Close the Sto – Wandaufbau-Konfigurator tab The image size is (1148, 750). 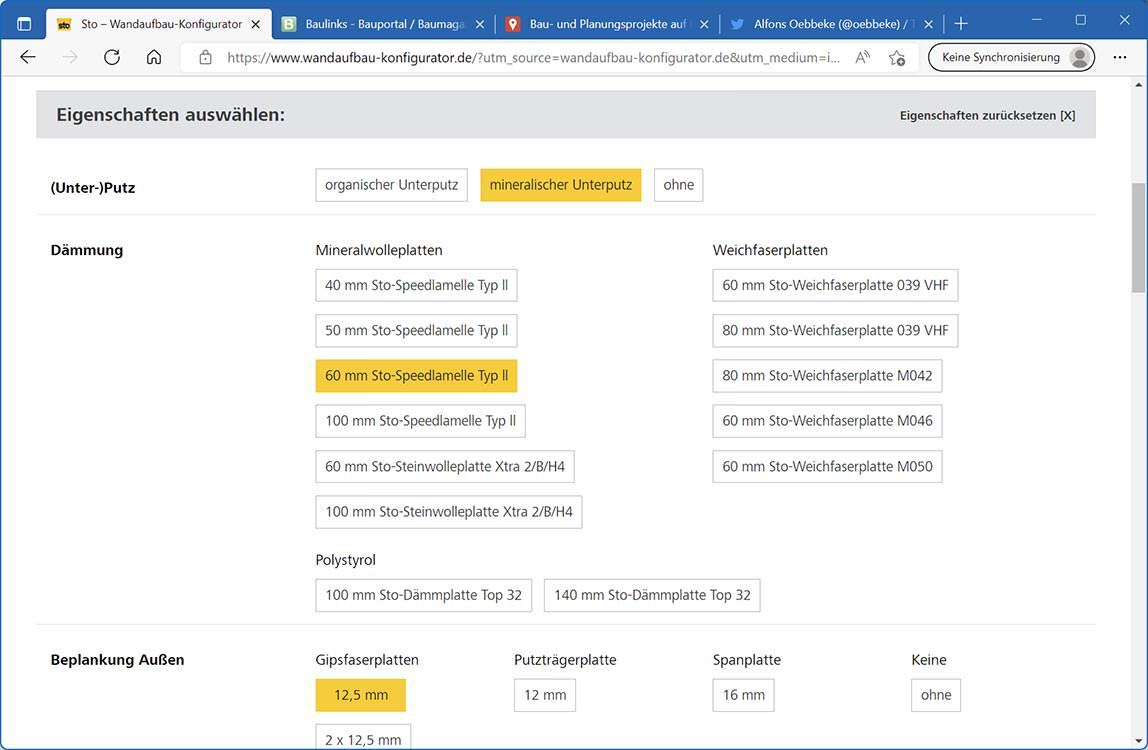(x=256, y=24)
